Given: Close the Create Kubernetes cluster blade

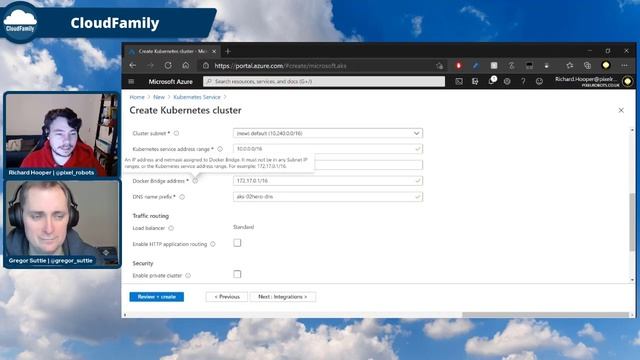Looking at the screenshot, I should tap(621, 110).
